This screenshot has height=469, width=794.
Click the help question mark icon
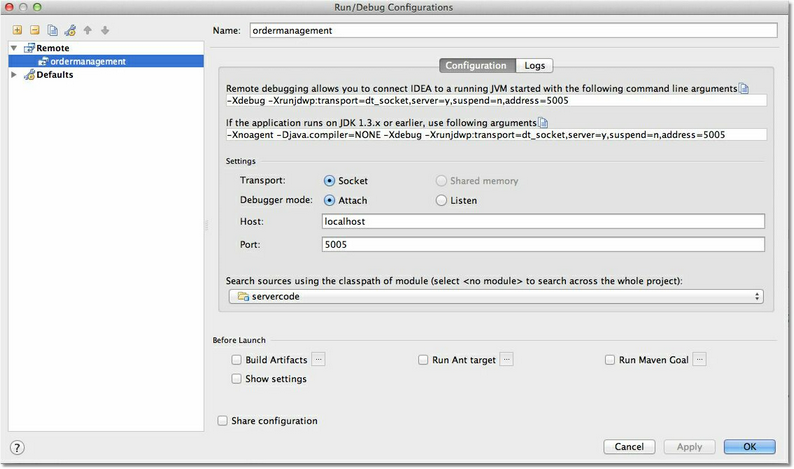click(x=17, y=447)
